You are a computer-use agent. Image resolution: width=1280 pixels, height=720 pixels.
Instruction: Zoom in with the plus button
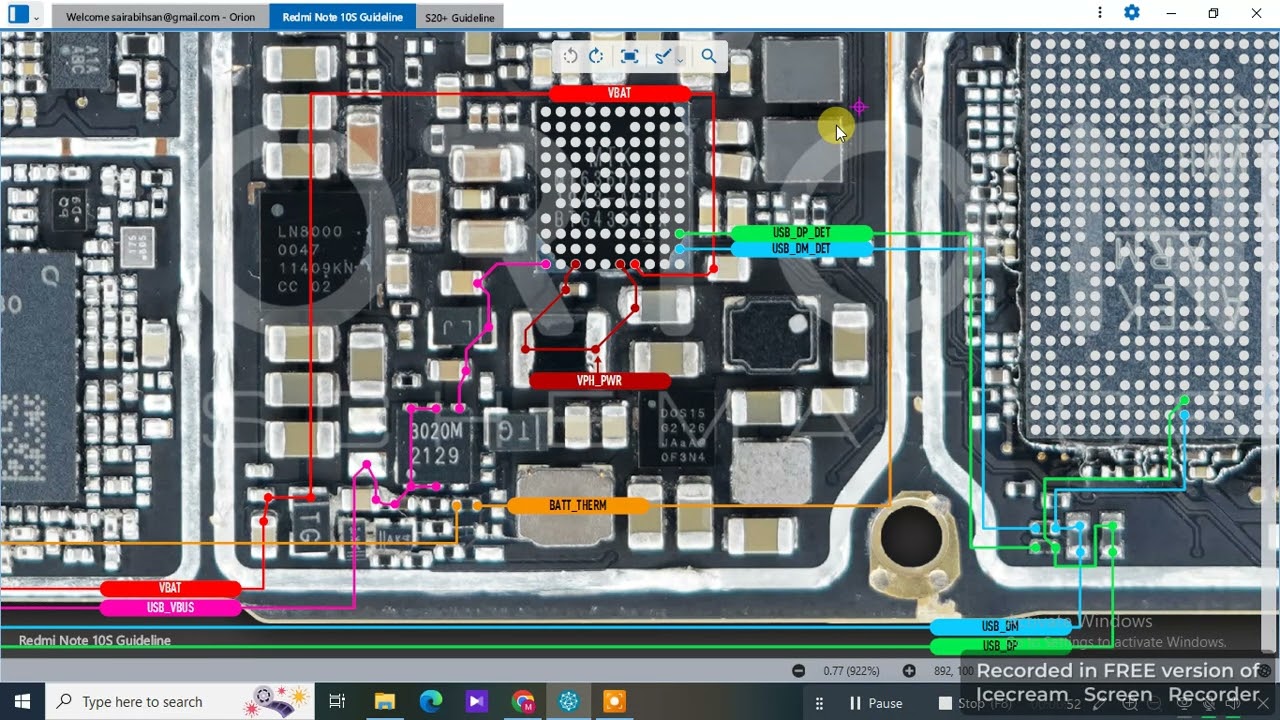coord(909,671)
